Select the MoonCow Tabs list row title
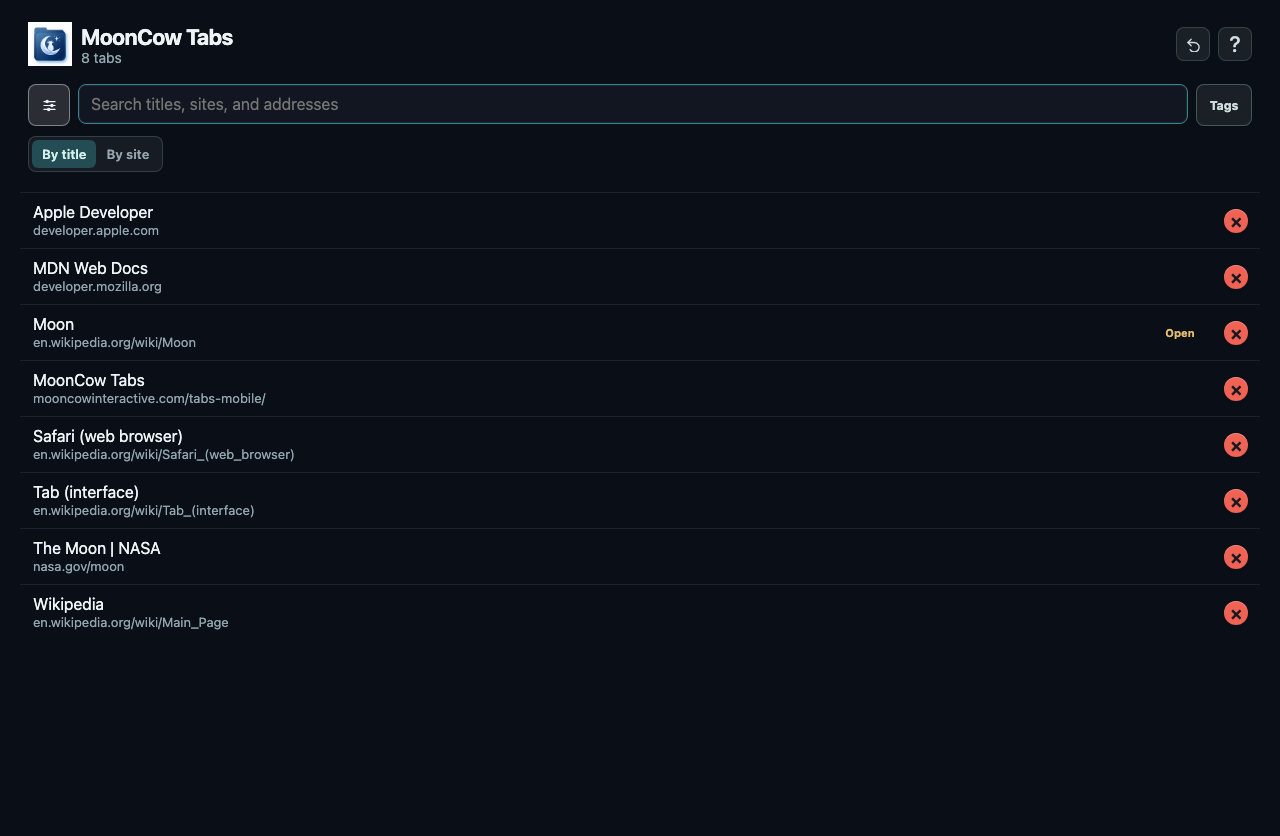The width and height of the screenshot is (1280, 836). tap(89, 380)
